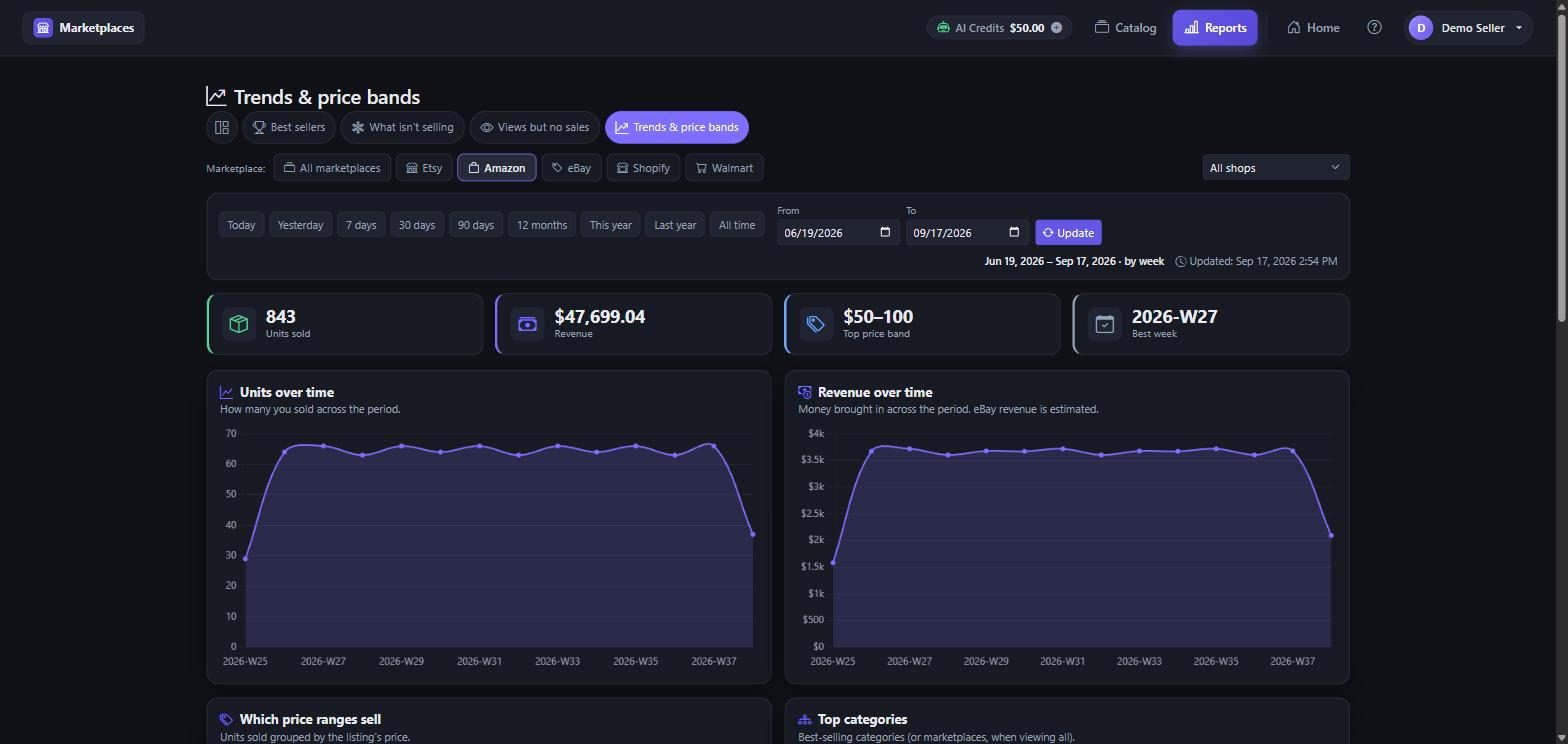Add AI credits with the plus icon
The image size is (1568, 744).
[x=1056, y=28]
